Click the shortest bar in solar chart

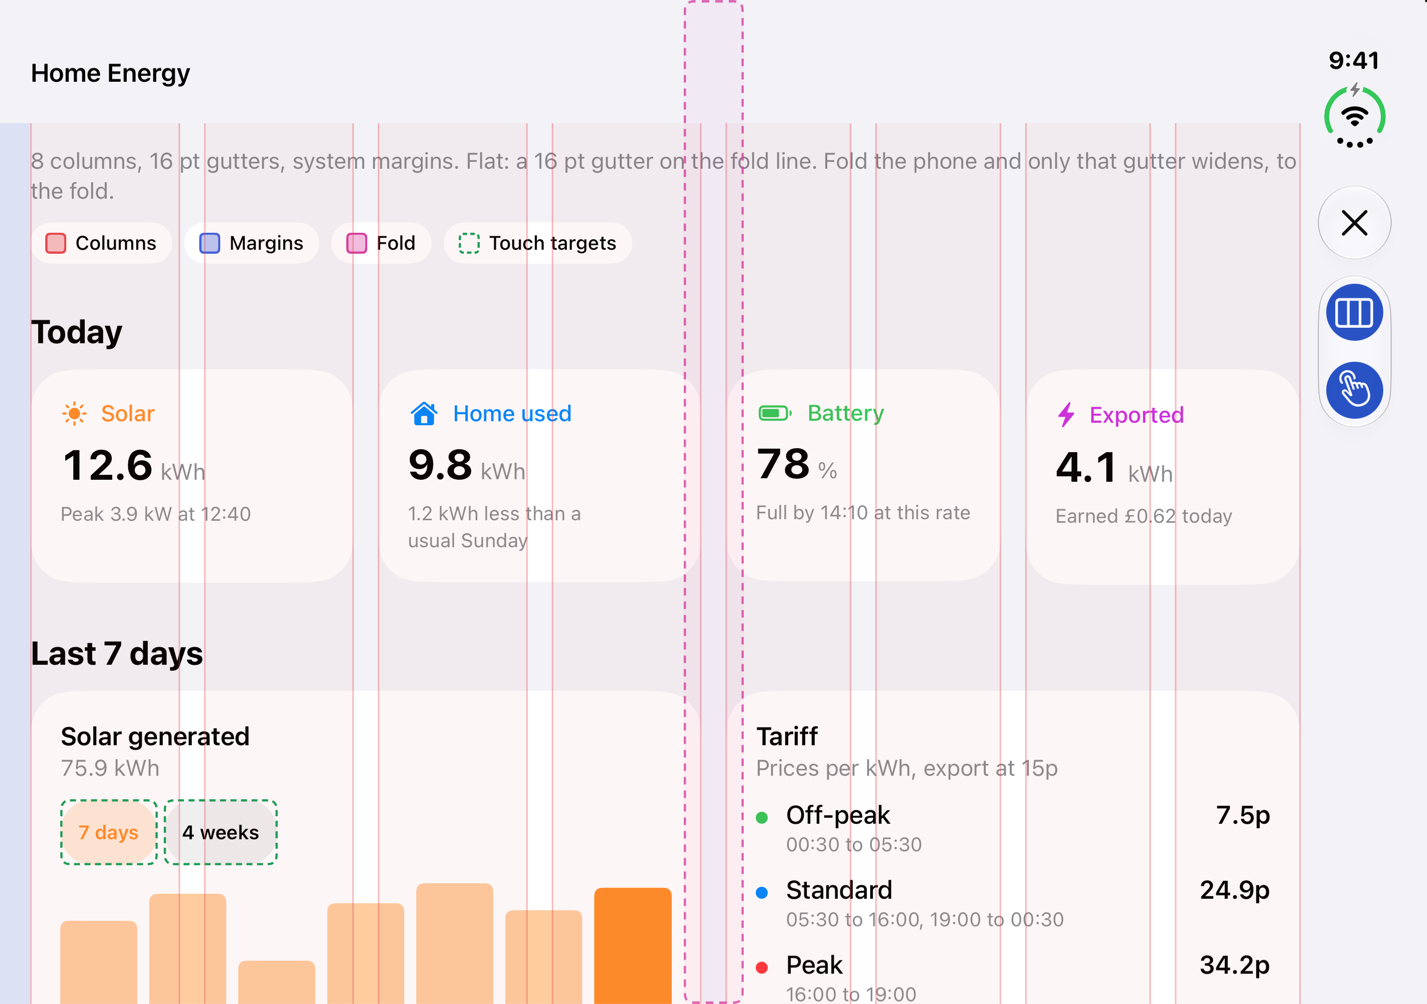pyautogui.click(x=276, y=982)
